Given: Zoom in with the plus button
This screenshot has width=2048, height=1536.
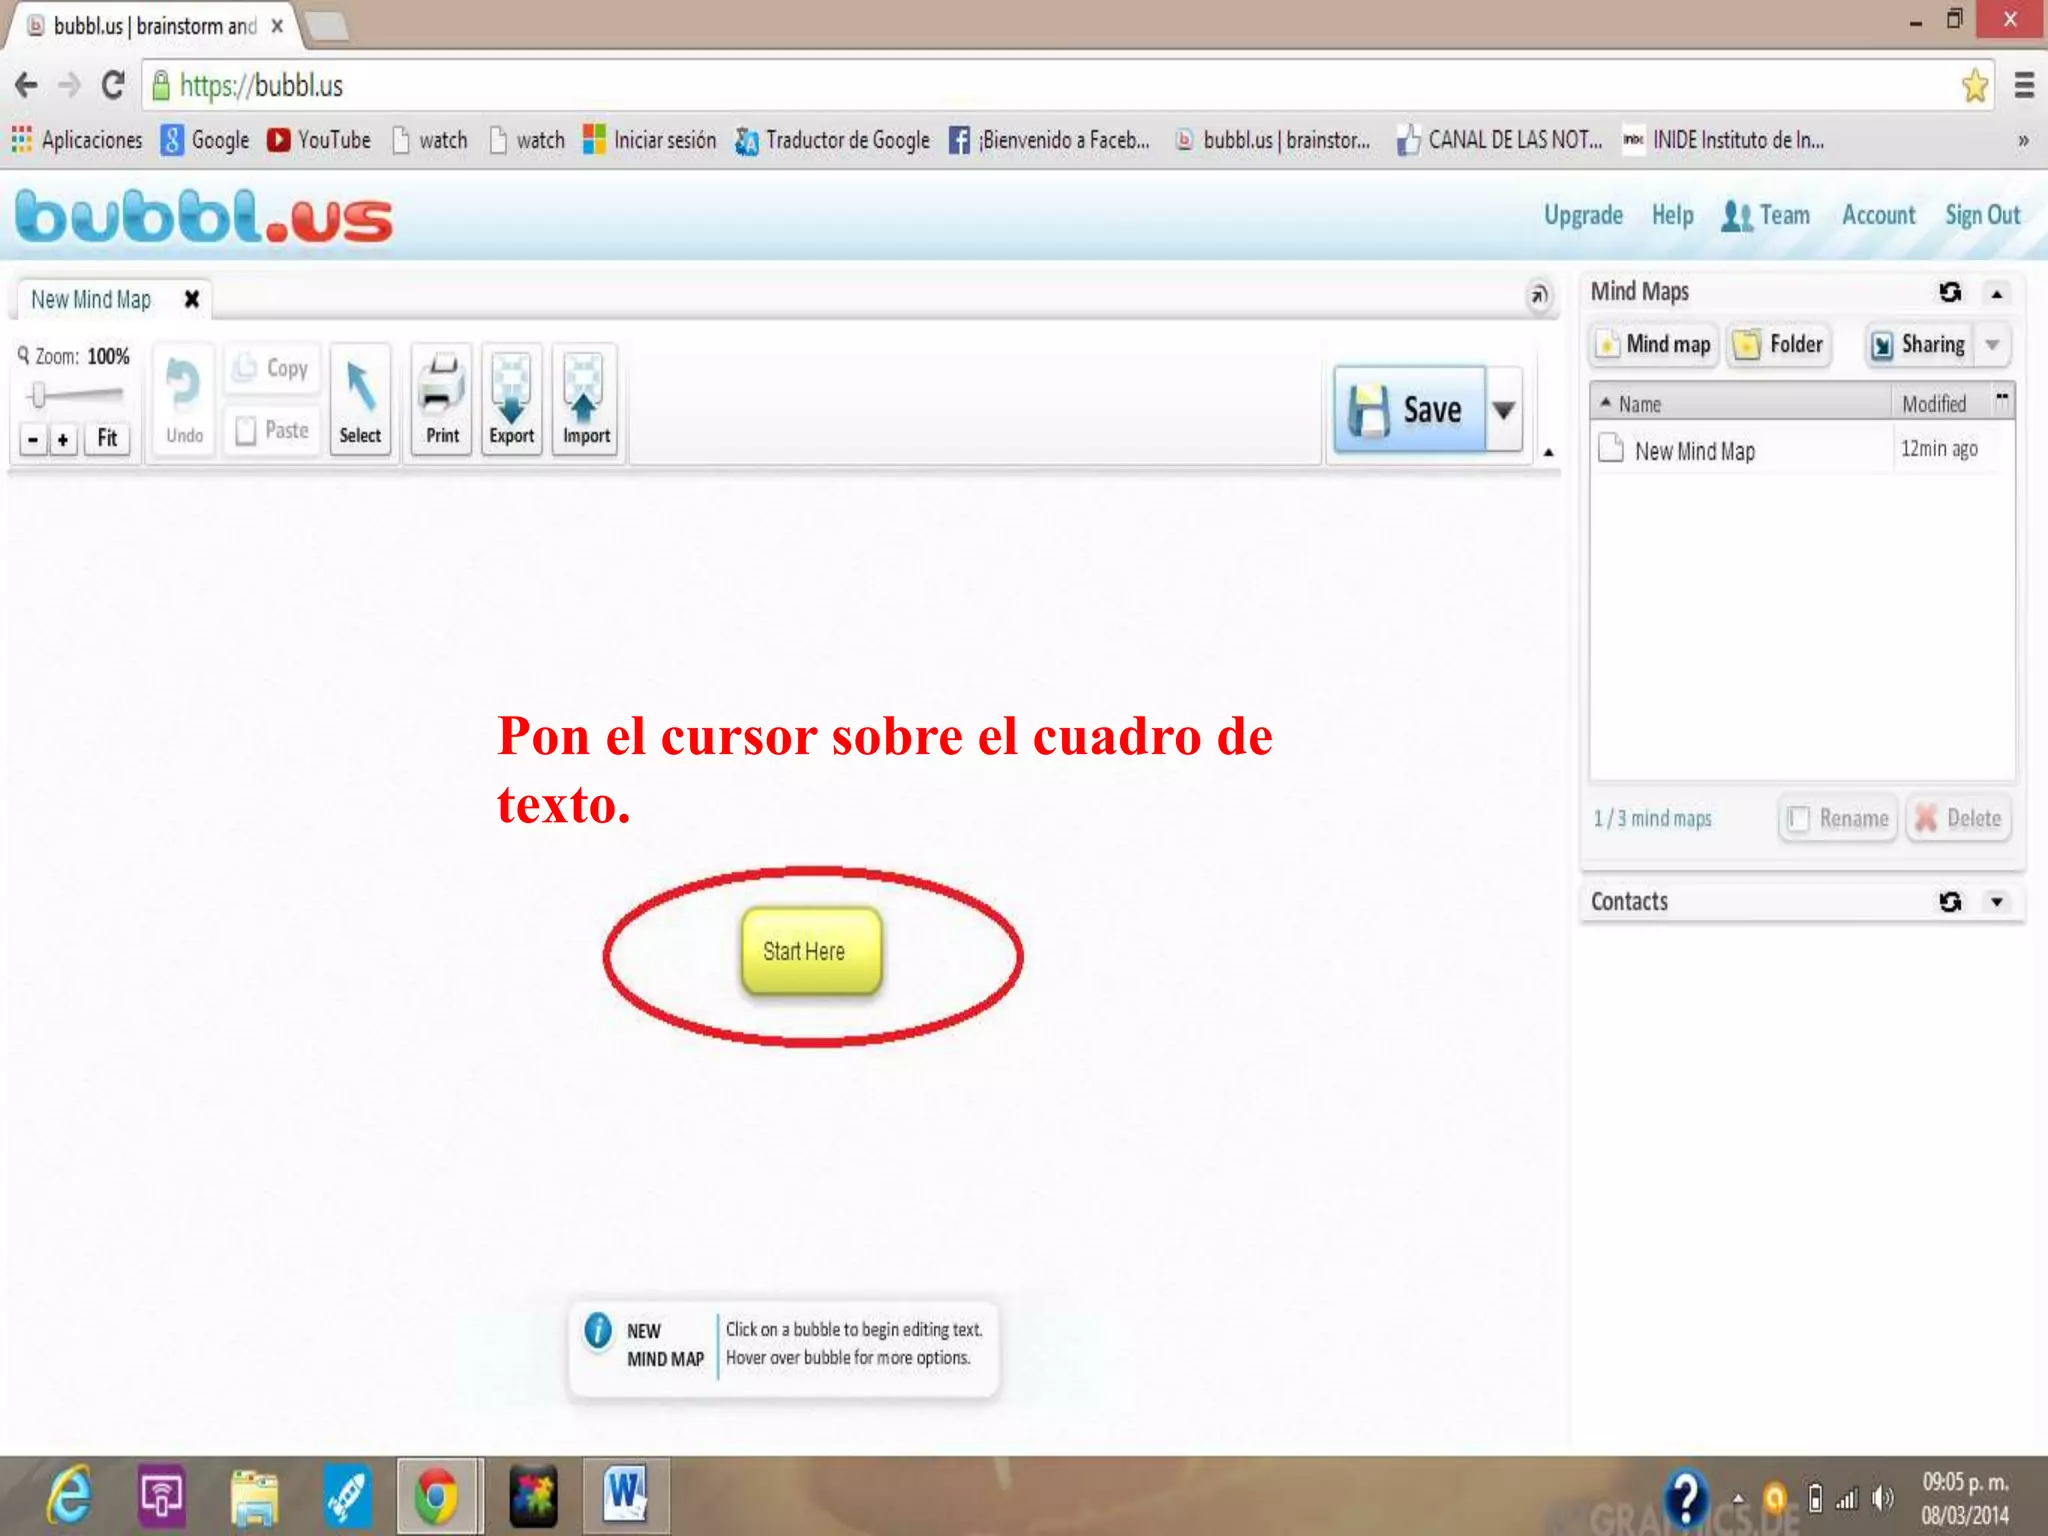Looking at the screenshot, I should (63, 439).
